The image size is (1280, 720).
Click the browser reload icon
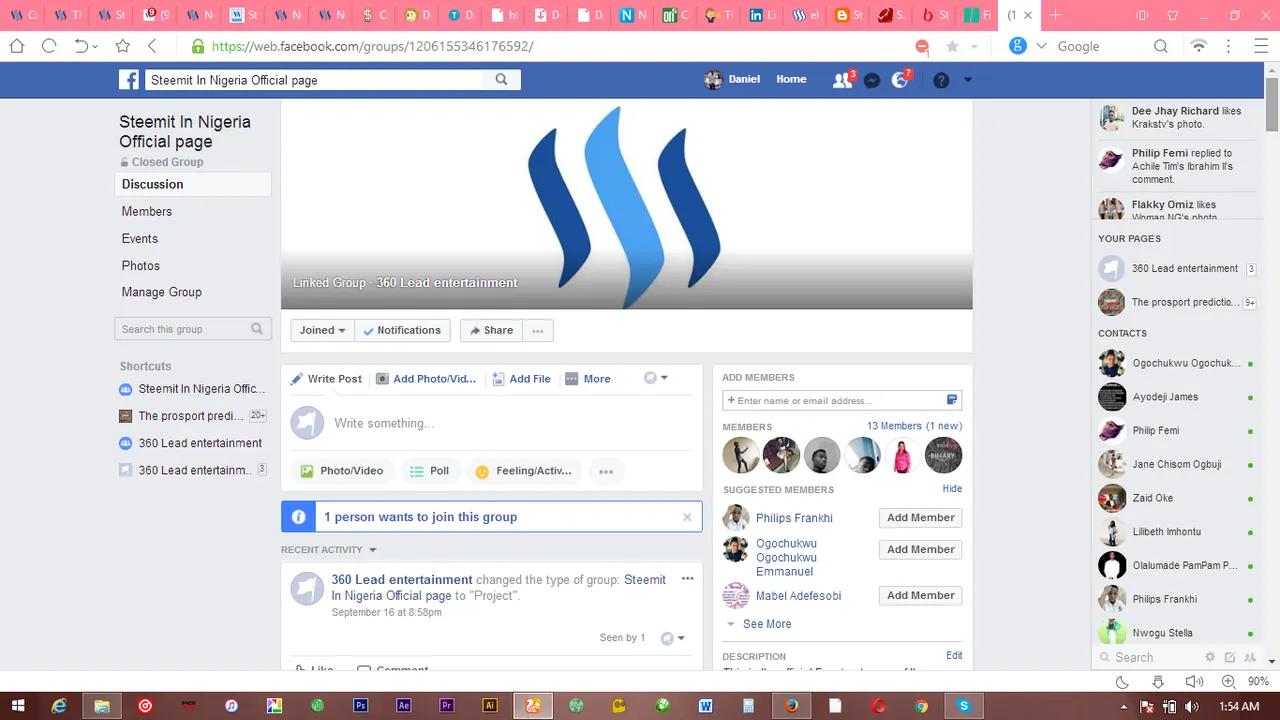(x=48, y=46)
